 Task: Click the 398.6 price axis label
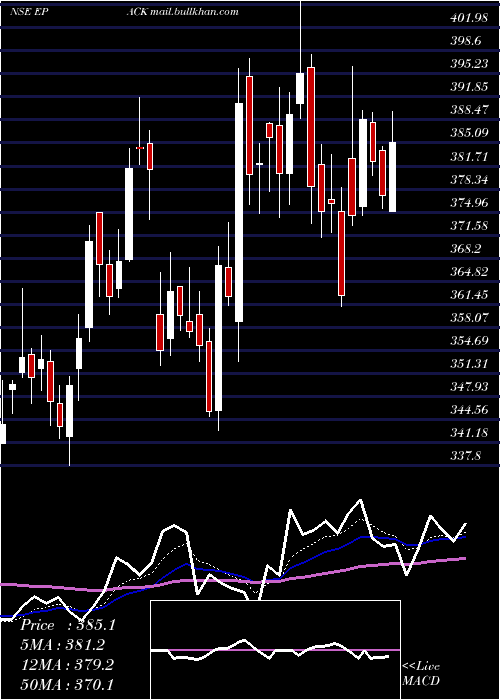click(x=464, y=41)
